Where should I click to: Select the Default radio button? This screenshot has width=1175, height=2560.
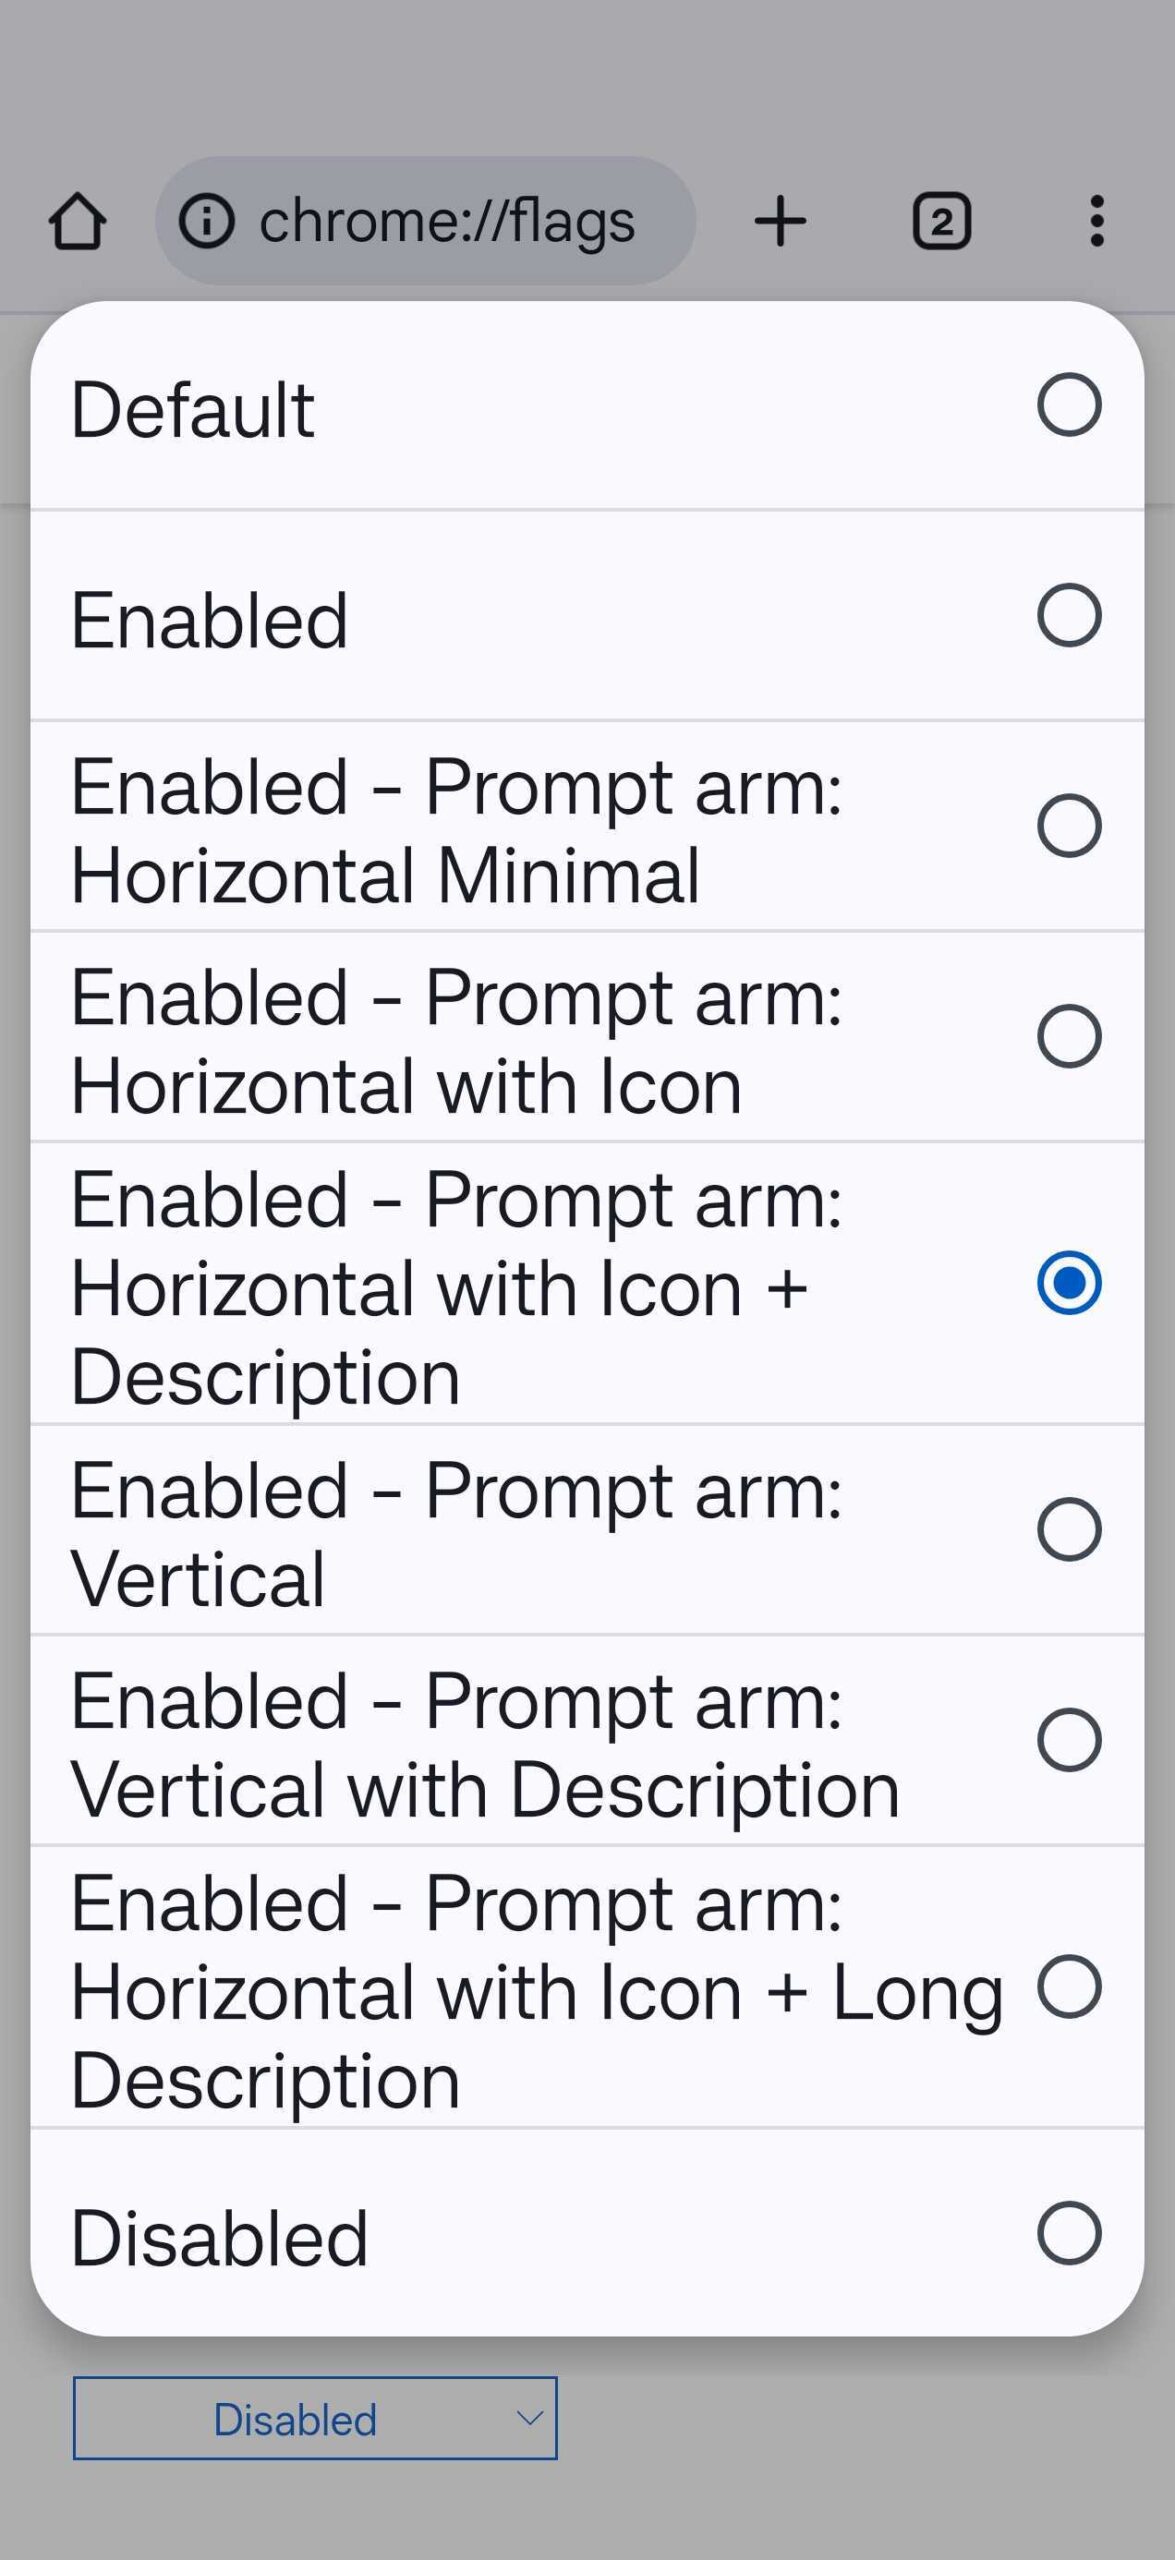tap(1069, 405)
